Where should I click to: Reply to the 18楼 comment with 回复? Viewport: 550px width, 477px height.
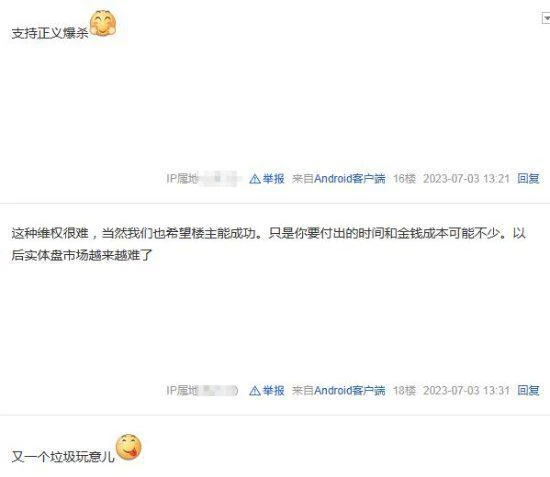coord(528,391)
